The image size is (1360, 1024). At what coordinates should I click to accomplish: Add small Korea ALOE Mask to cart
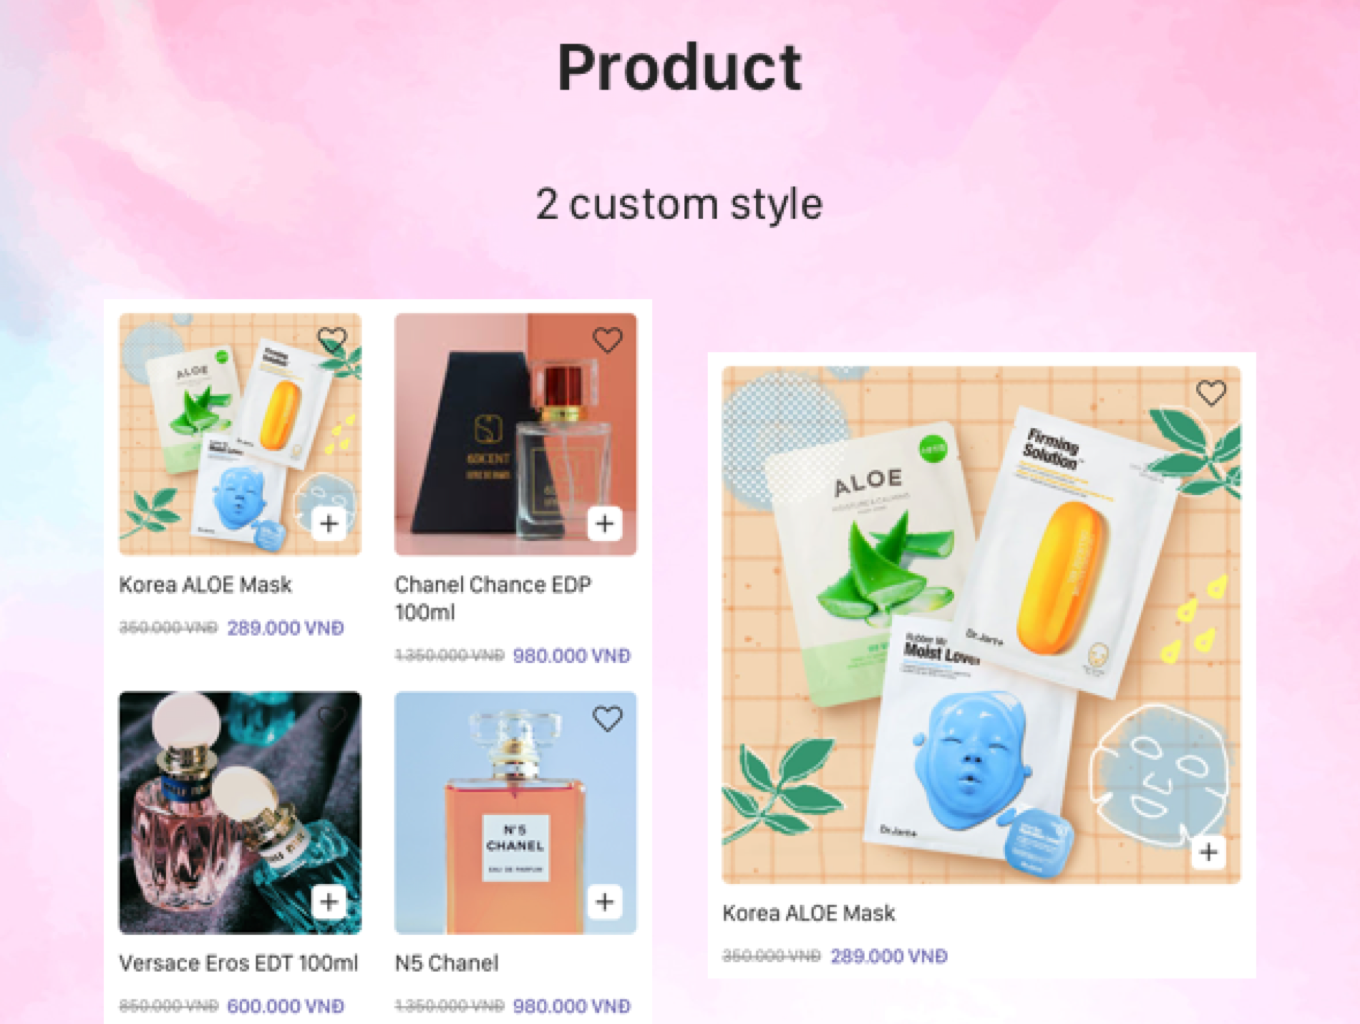[329, 523]
